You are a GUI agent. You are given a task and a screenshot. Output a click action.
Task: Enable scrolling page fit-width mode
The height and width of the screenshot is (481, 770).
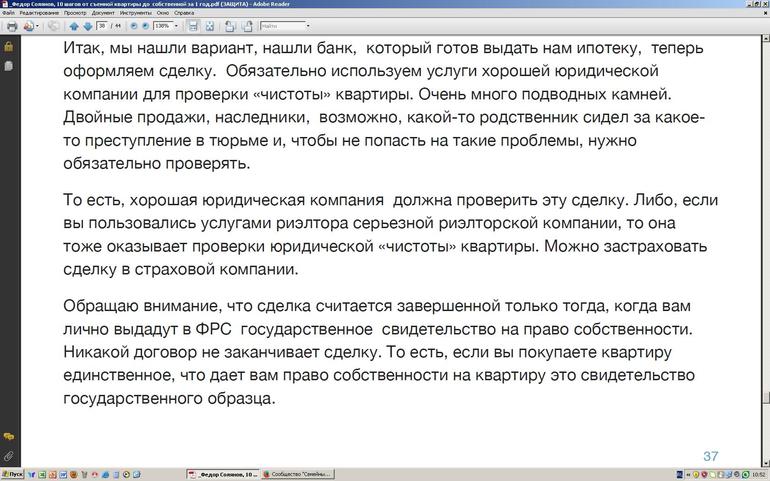coord(192,26)
